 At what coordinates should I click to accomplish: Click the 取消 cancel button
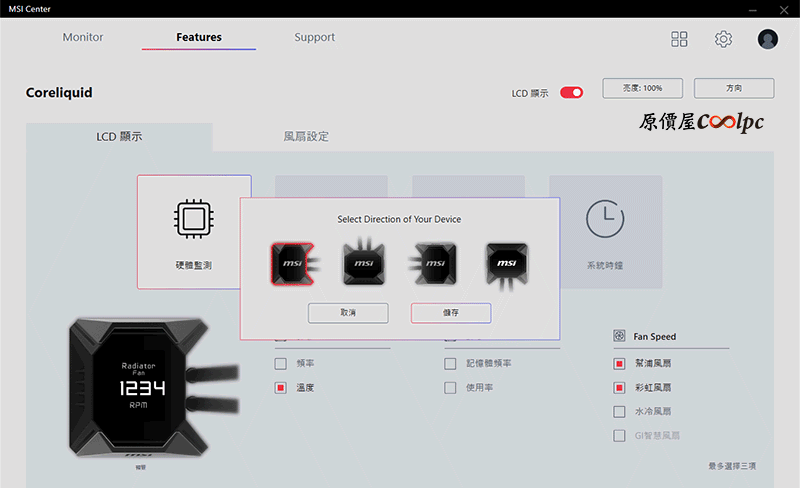348,313
